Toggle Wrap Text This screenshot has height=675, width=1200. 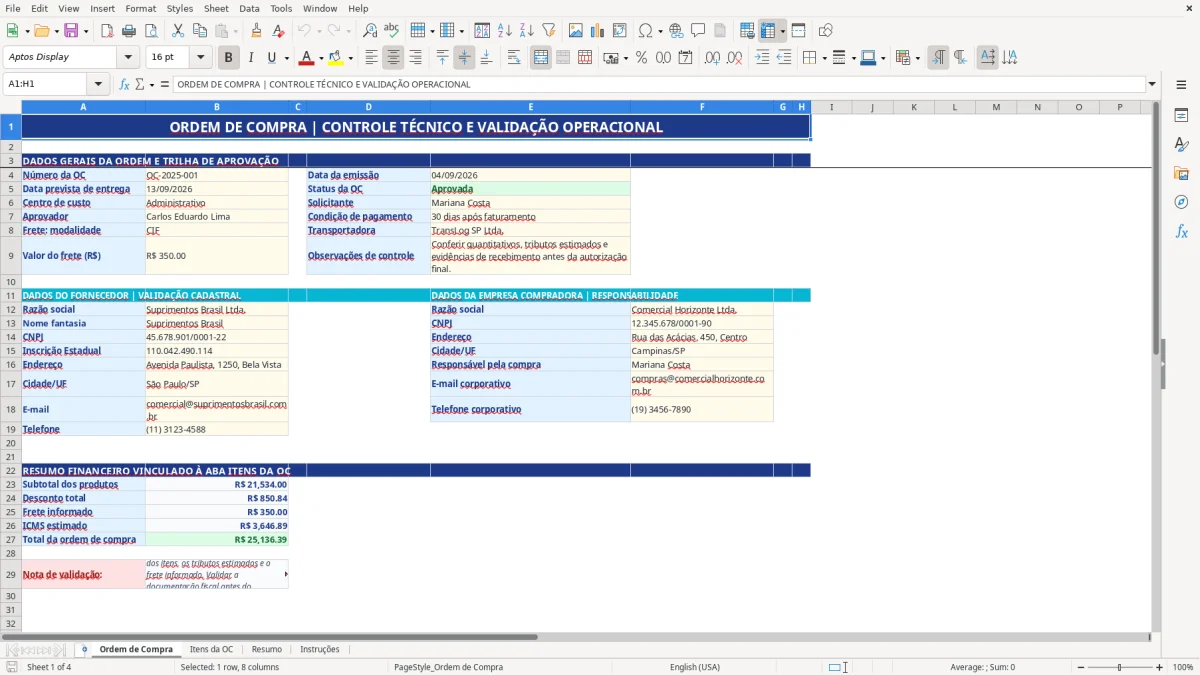pos(514,58)
